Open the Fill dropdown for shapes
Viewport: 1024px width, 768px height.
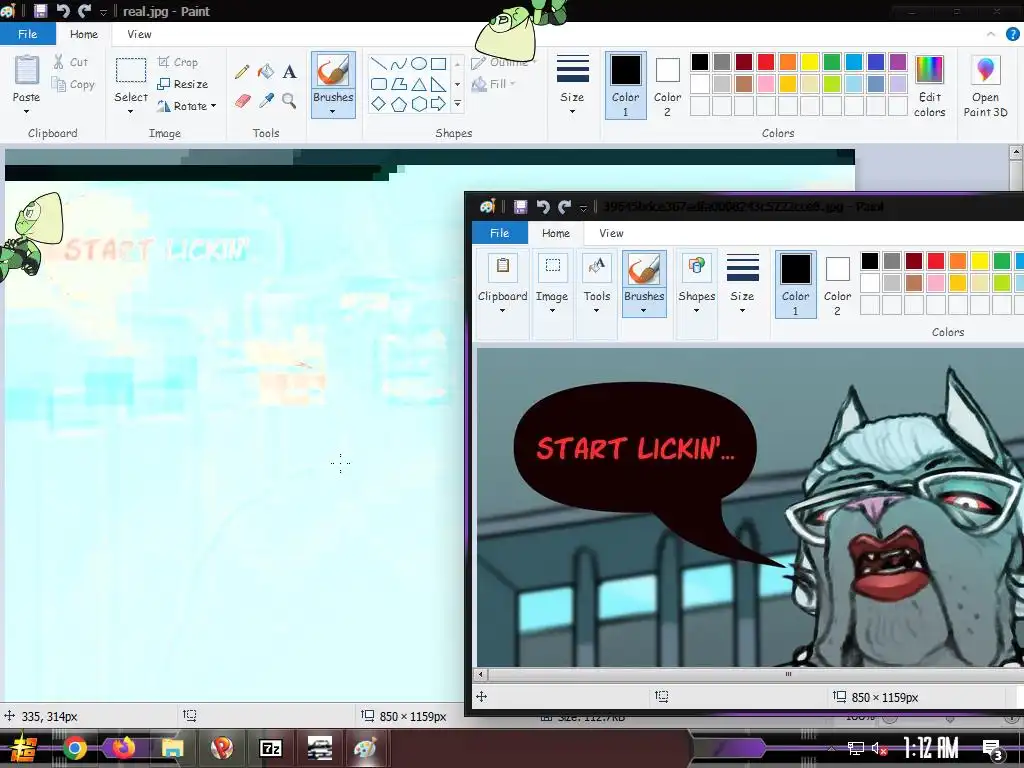pos(494,84)
